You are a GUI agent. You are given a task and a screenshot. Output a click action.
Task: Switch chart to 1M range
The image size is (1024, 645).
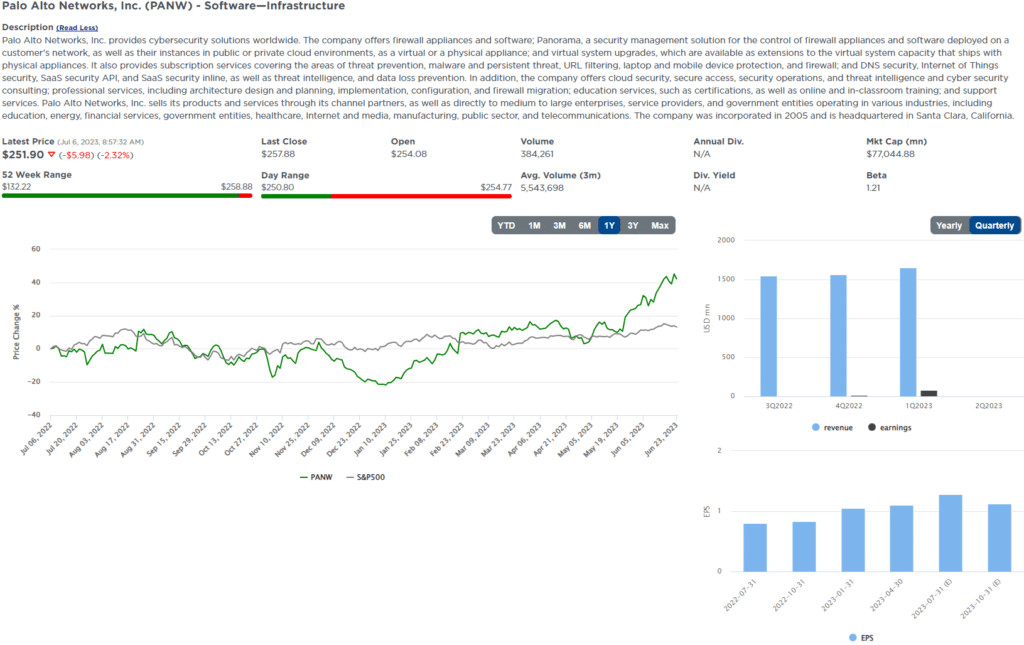(534, 225)
